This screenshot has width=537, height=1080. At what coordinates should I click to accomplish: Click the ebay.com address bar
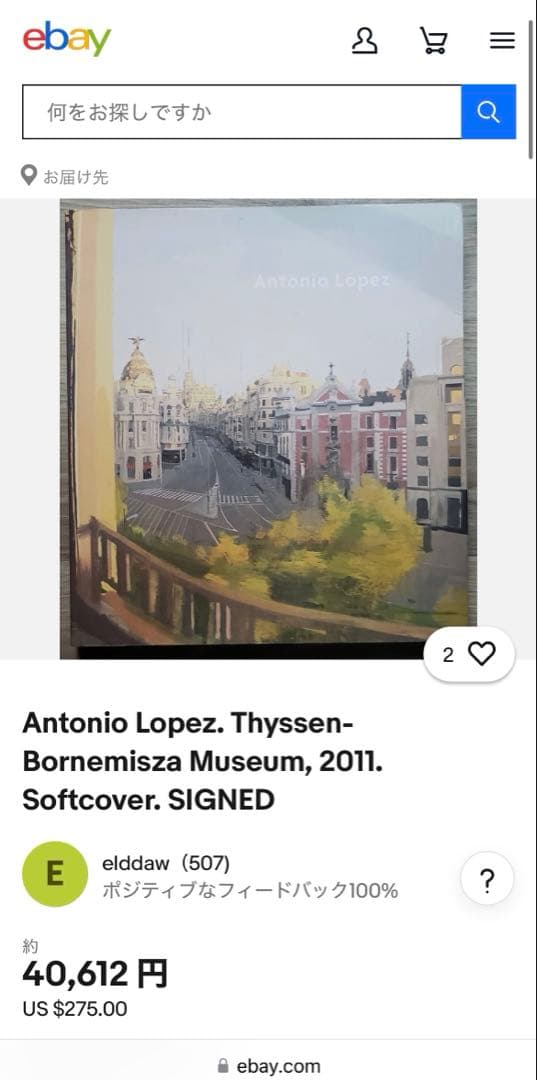(x=268, y=1066)
